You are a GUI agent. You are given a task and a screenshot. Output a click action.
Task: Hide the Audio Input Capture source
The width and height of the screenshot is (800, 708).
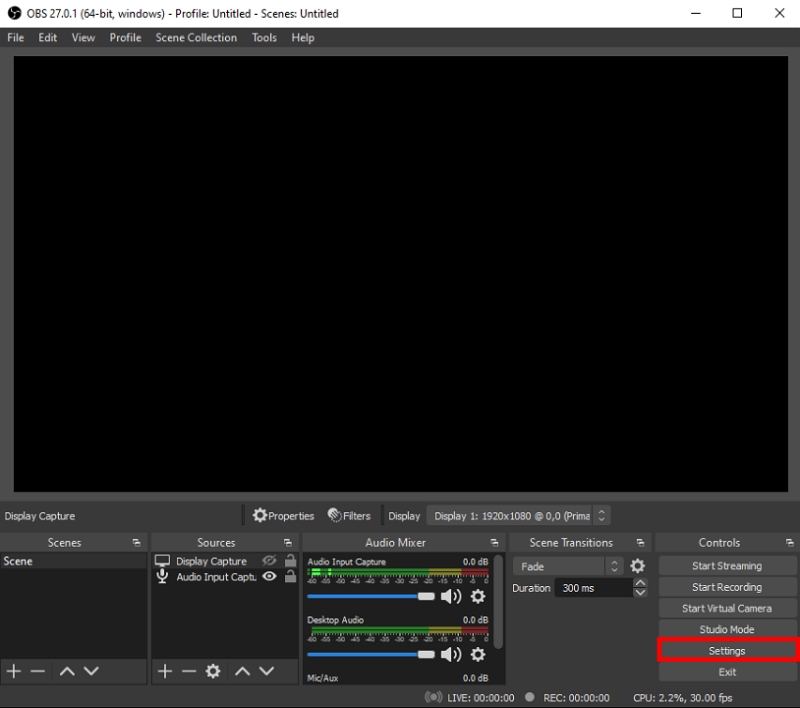pyautogui.click(x=270, y=577)
